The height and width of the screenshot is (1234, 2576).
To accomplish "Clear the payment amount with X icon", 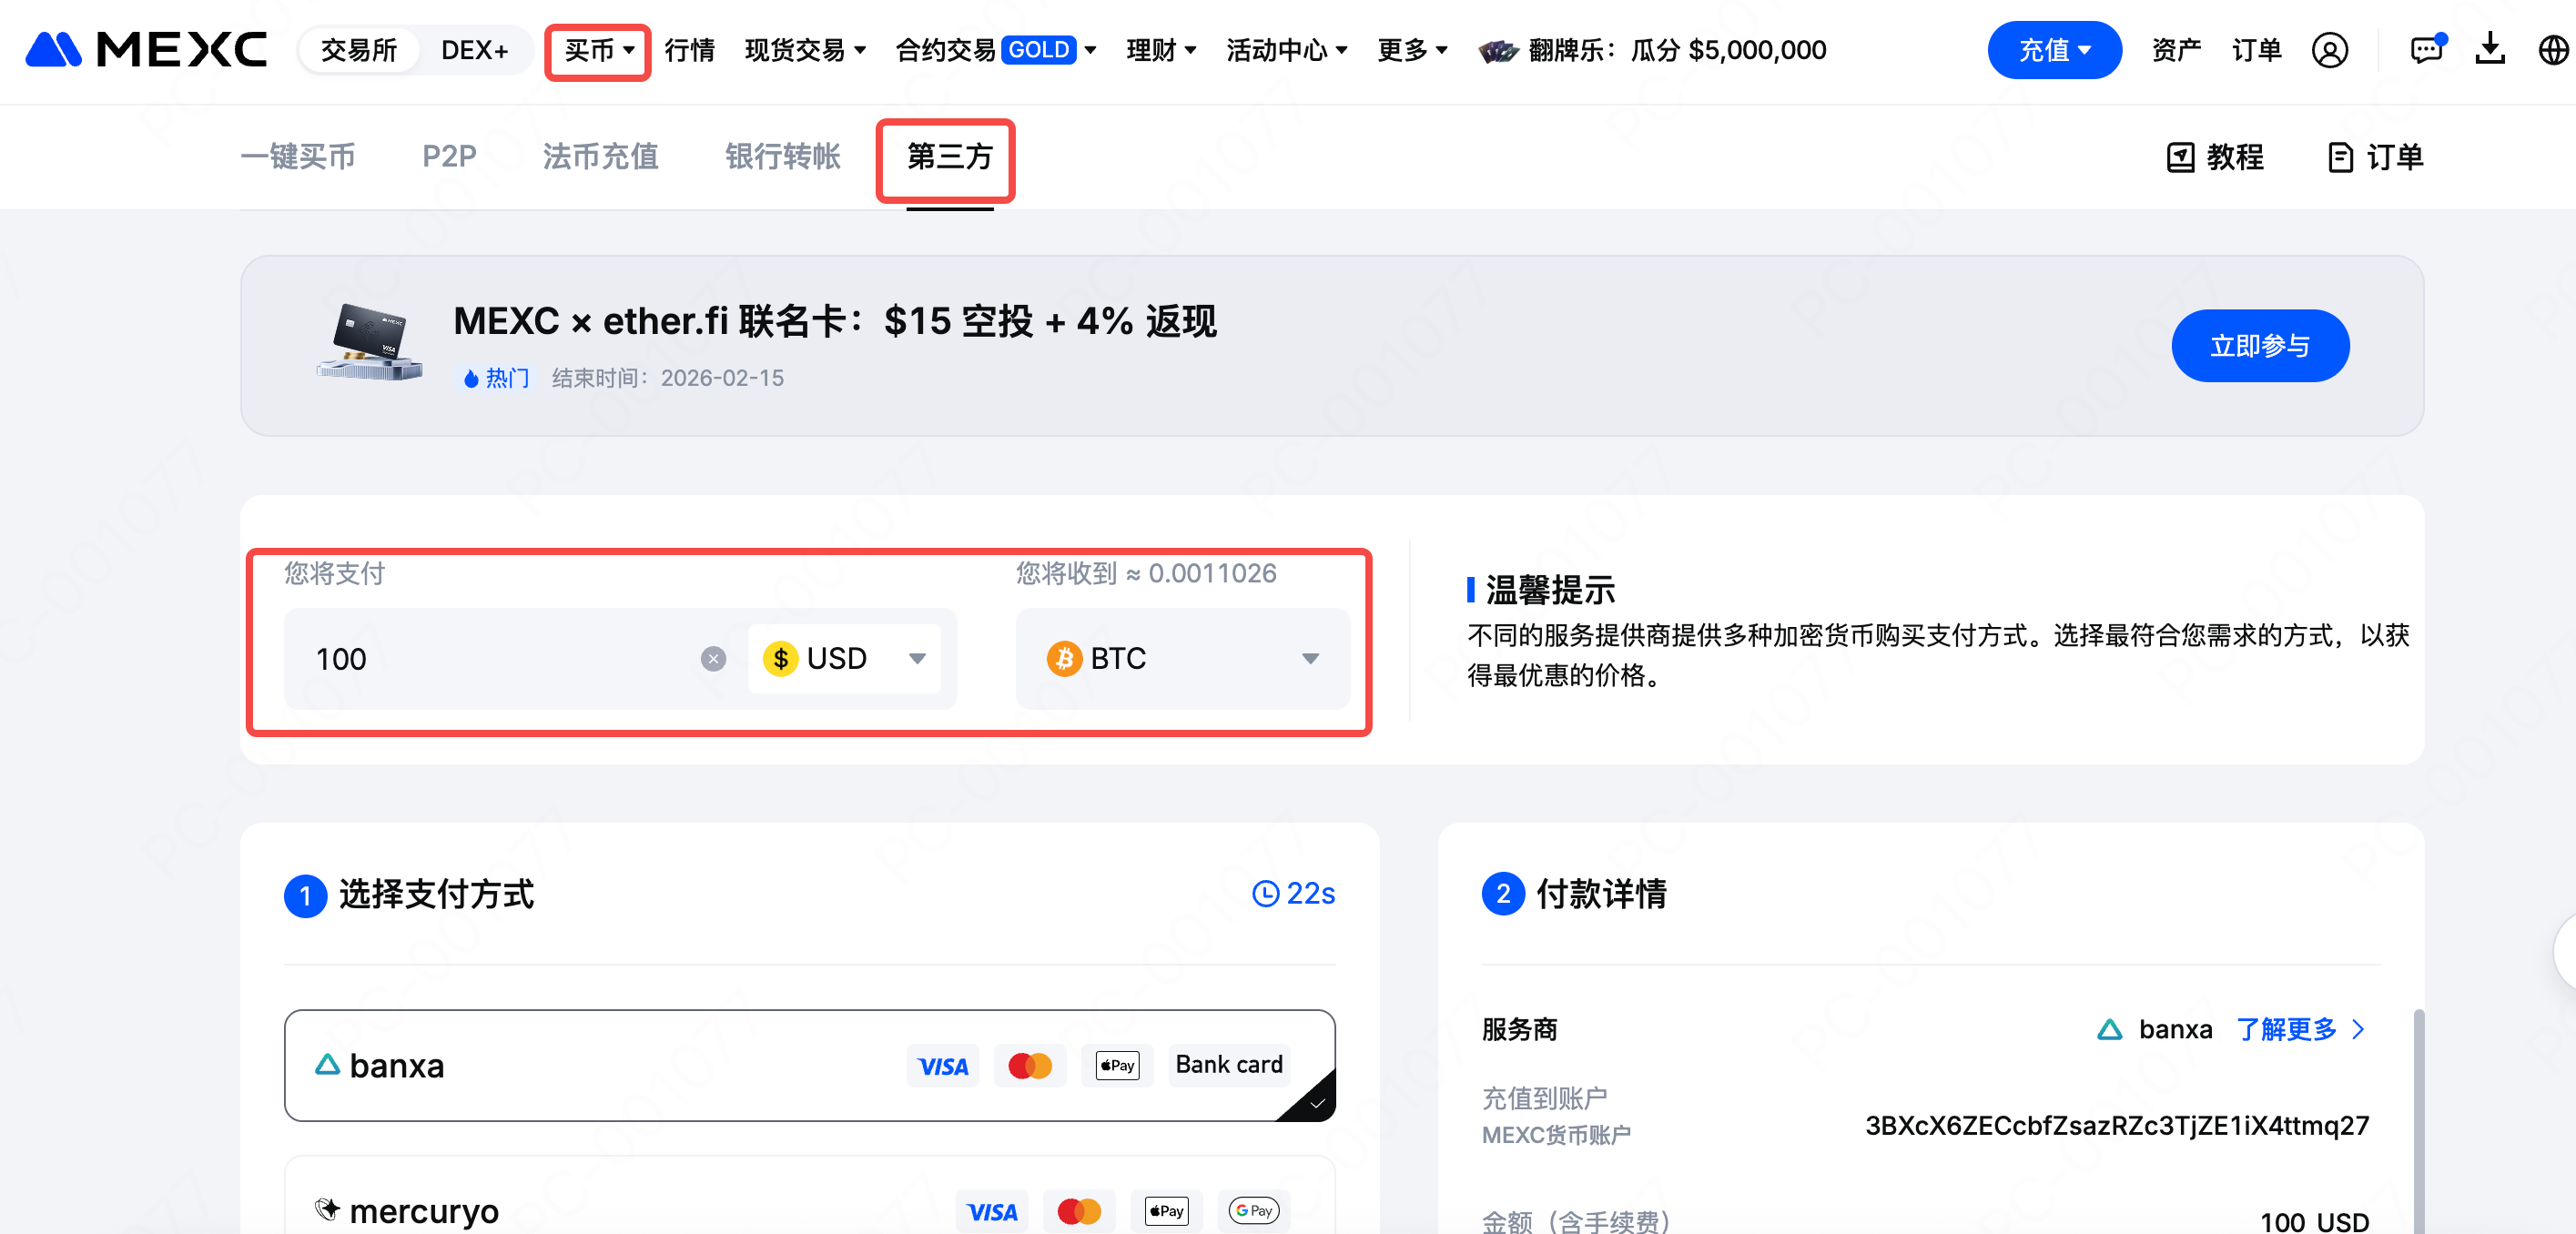I will click(713, 659).
